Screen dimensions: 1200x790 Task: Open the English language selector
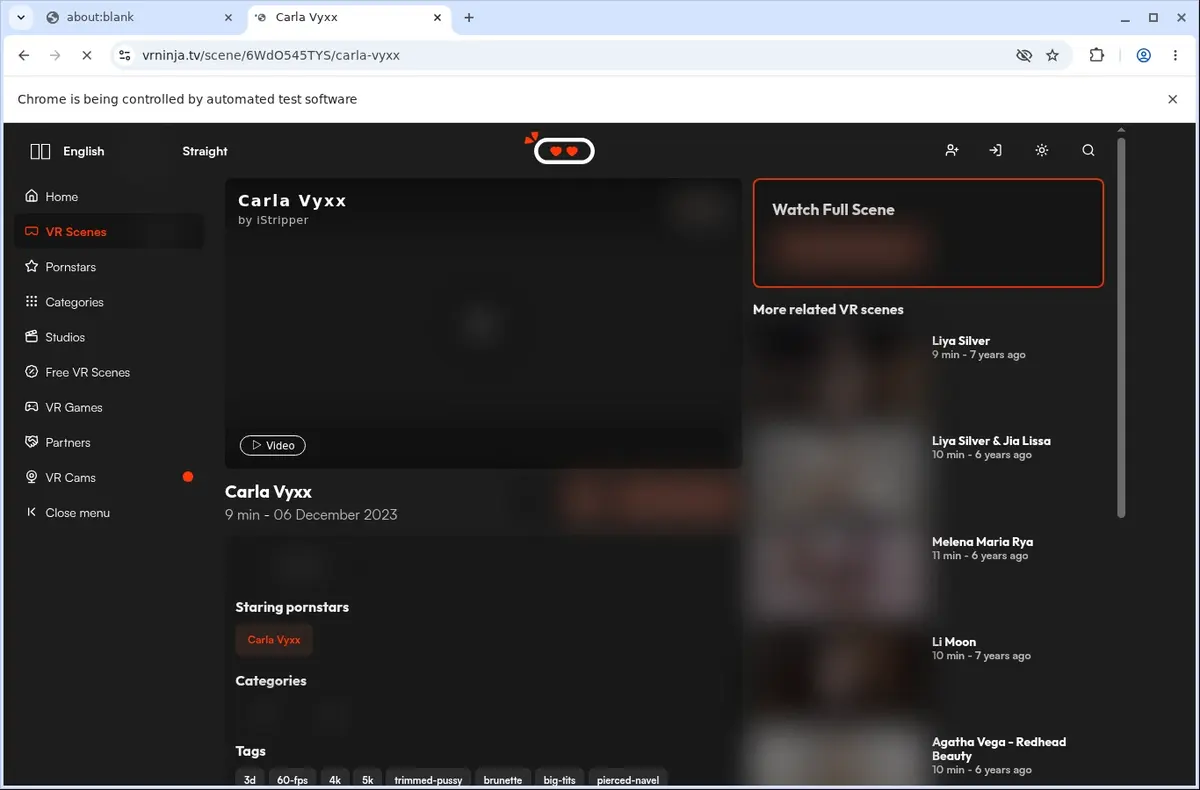[84, 151]
